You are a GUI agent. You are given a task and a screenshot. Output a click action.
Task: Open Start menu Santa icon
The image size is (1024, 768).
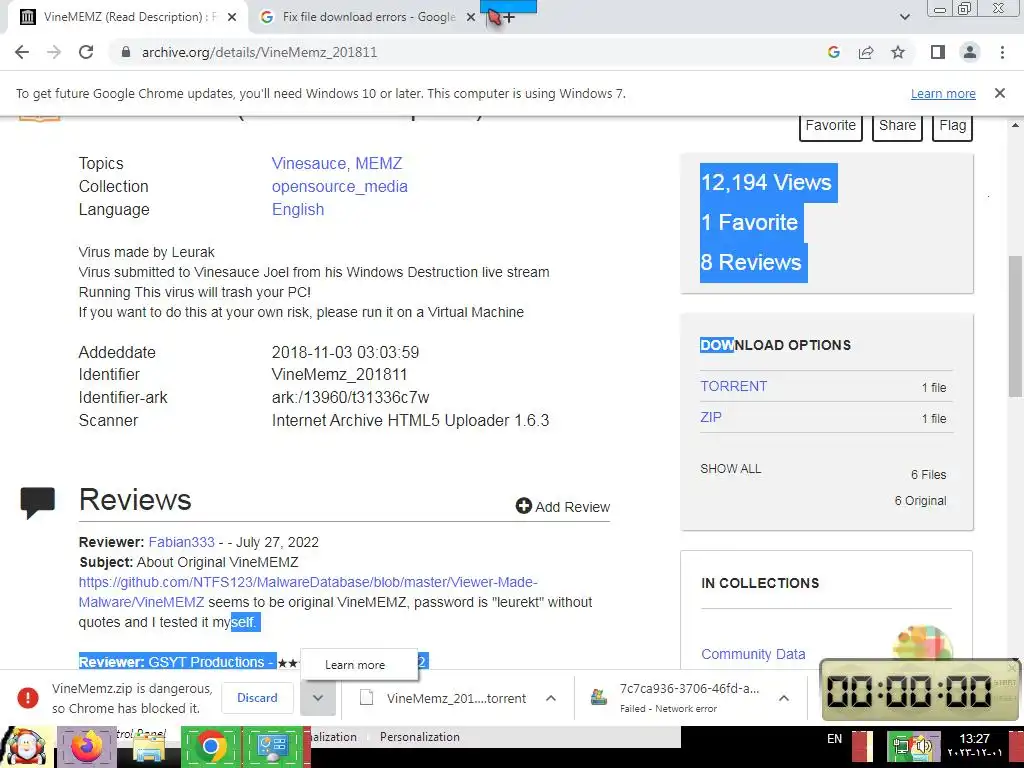click(26, 746)
